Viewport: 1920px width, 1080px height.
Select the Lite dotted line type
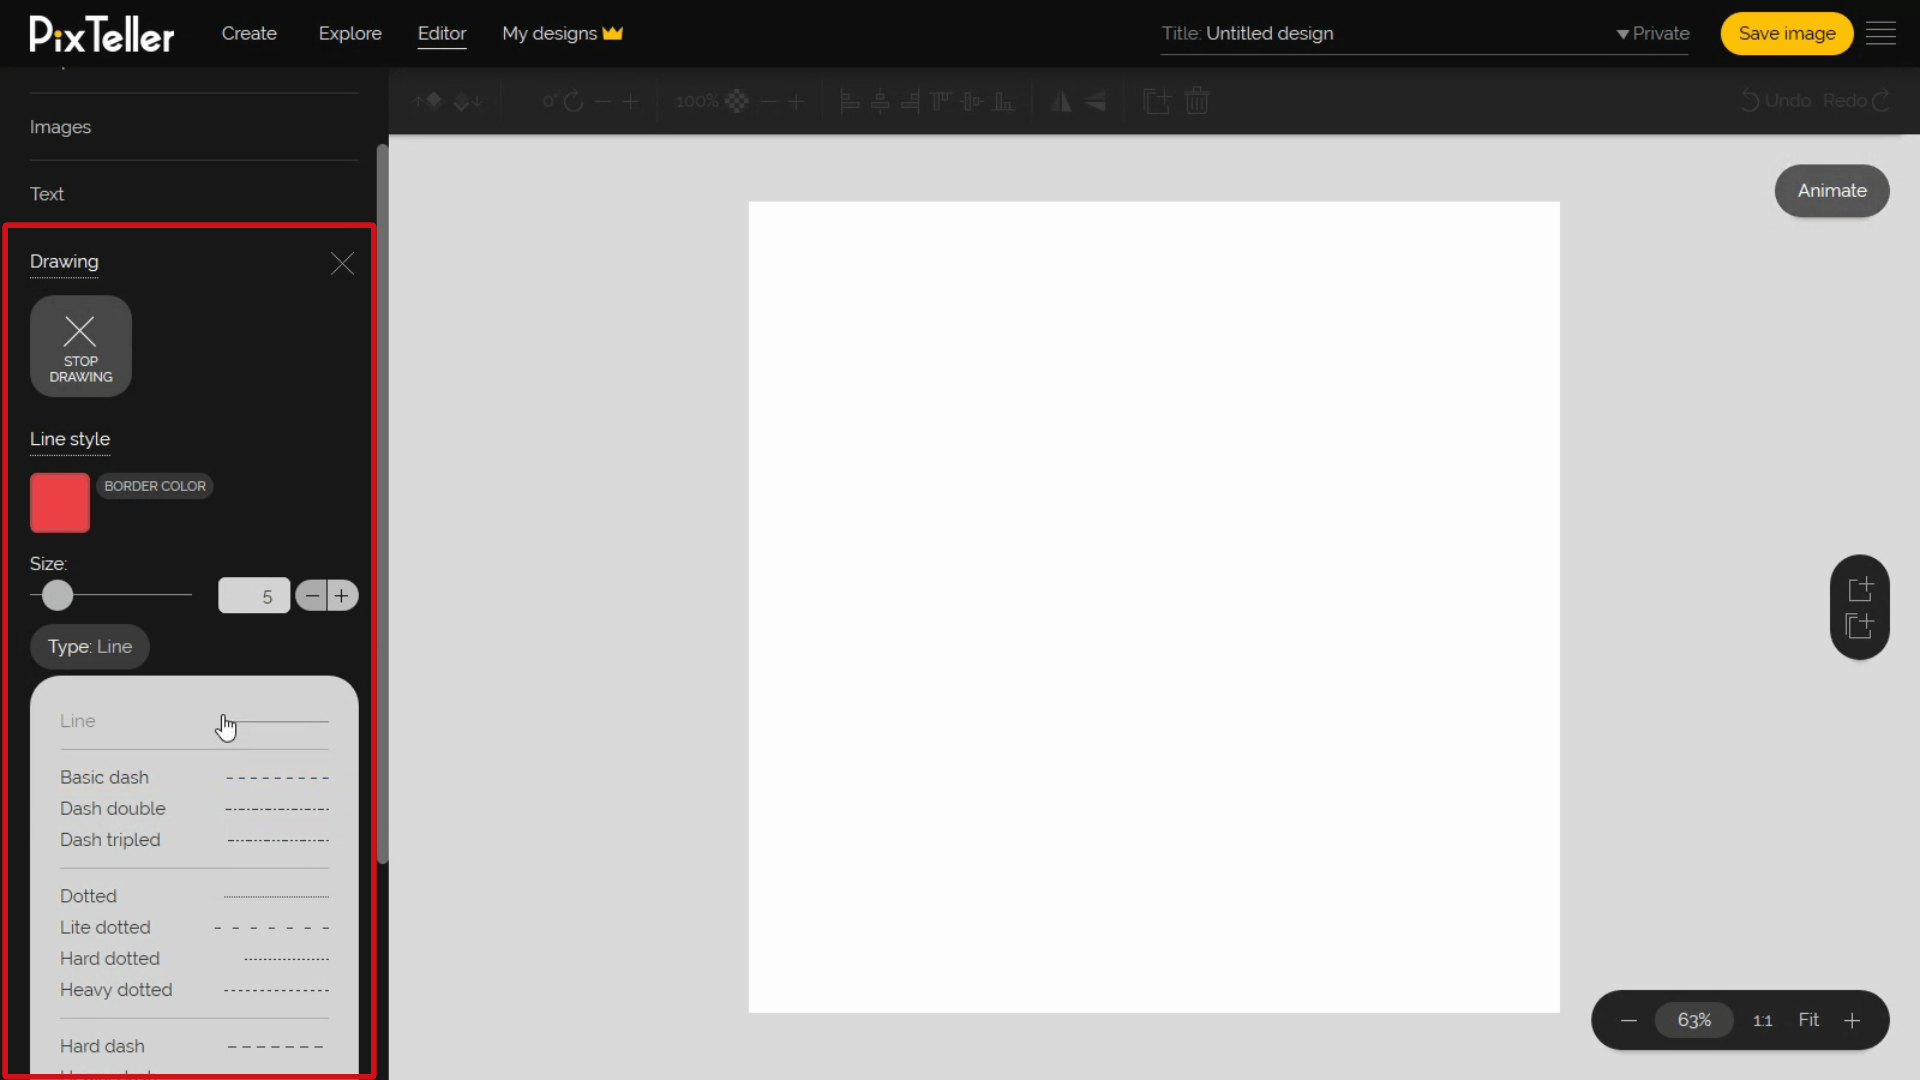click(194, 927)
